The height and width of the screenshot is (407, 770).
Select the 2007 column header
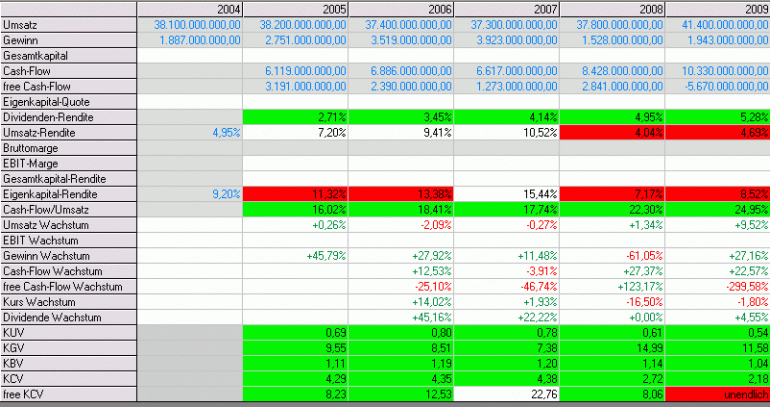click(507, 9)
